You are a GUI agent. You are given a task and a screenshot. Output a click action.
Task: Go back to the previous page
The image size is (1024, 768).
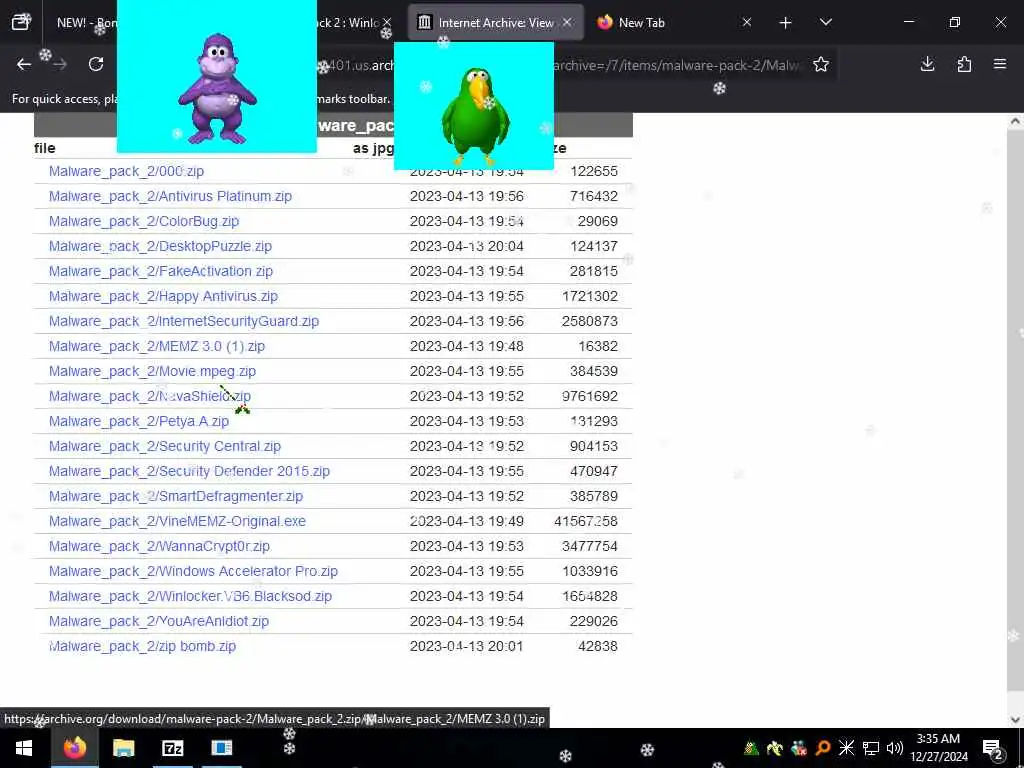tap(24, 64)
